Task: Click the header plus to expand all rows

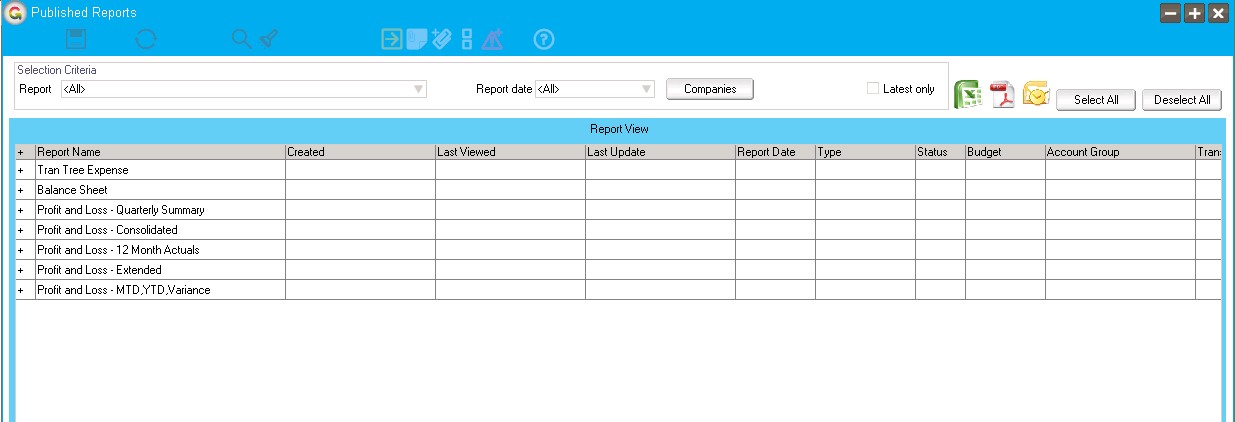Action: (21, 152)
